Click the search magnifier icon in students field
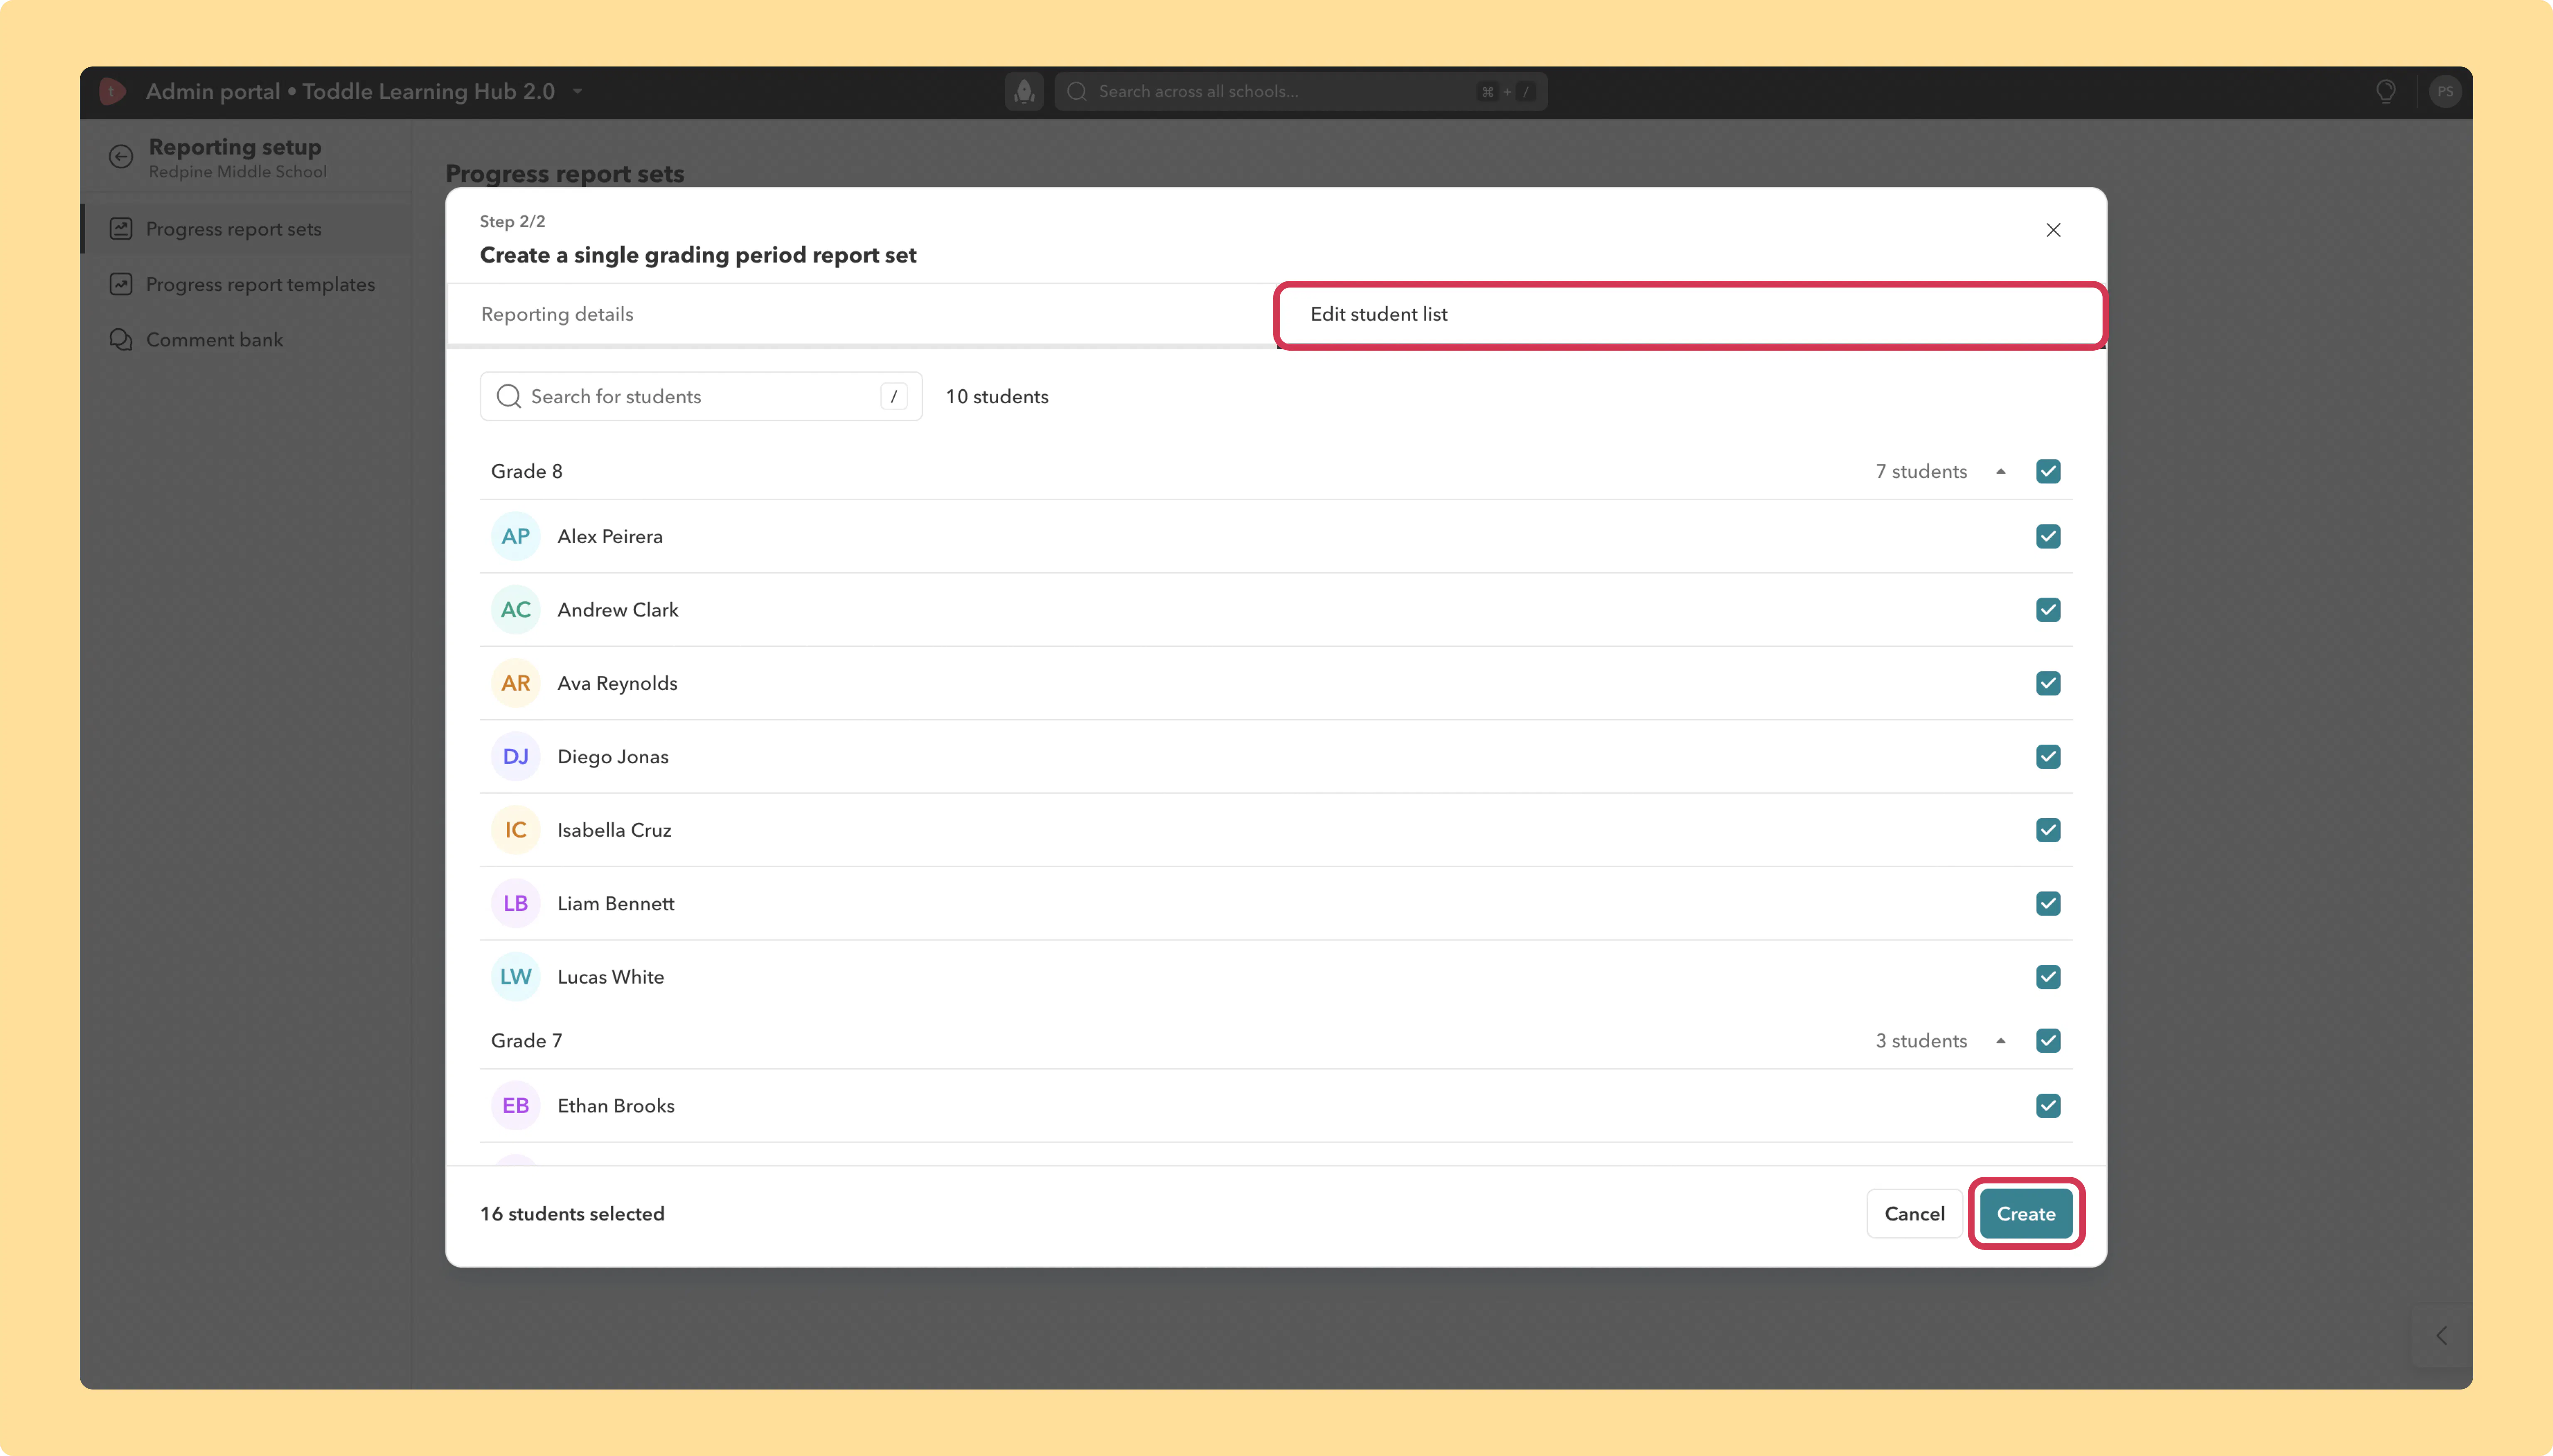 pos(509,397)
